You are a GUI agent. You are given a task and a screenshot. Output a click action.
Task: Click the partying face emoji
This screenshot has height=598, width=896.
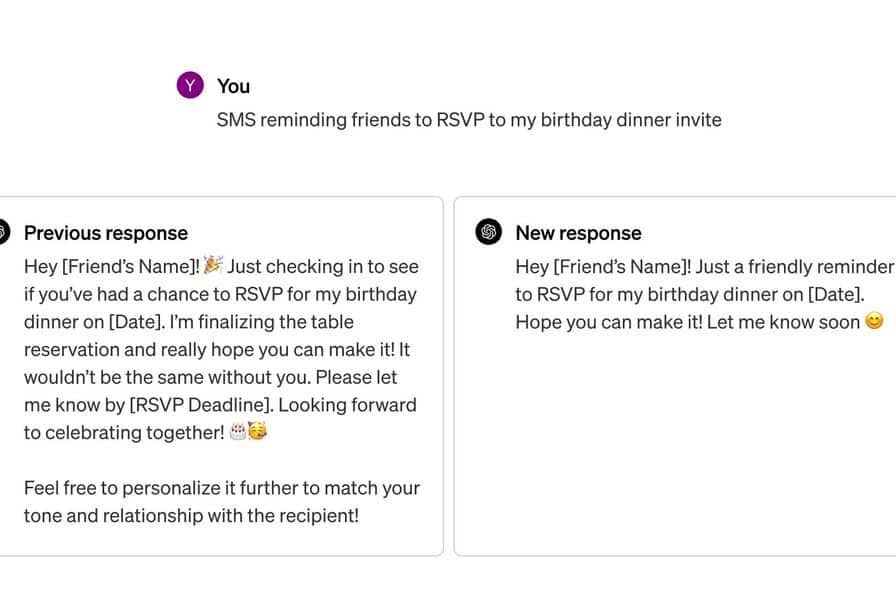tap(257, 431)
